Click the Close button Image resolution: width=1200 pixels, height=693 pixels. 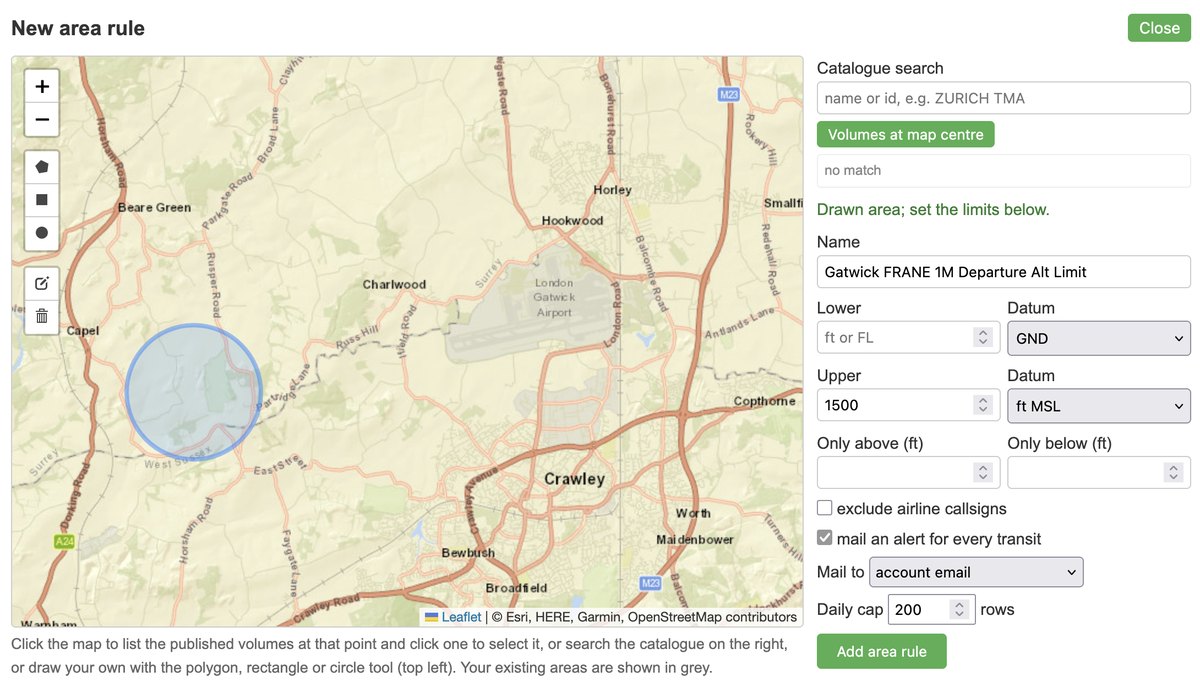1159,28
